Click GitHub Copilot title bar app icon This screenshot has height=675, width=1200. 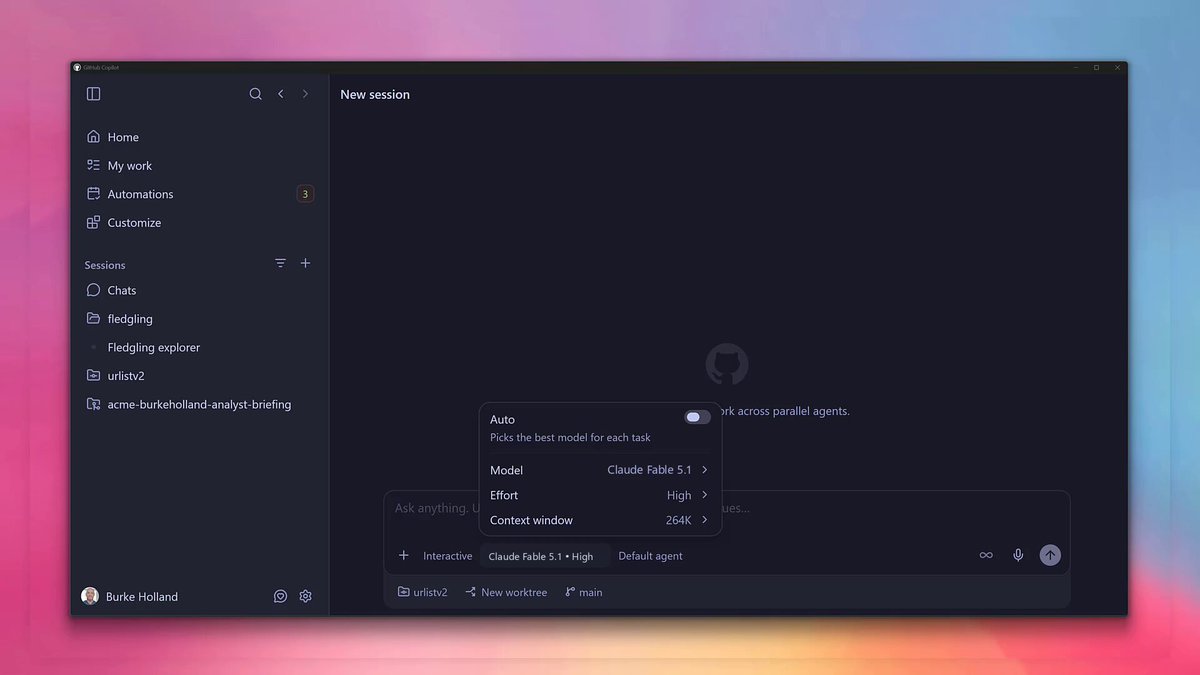point(77,67)
